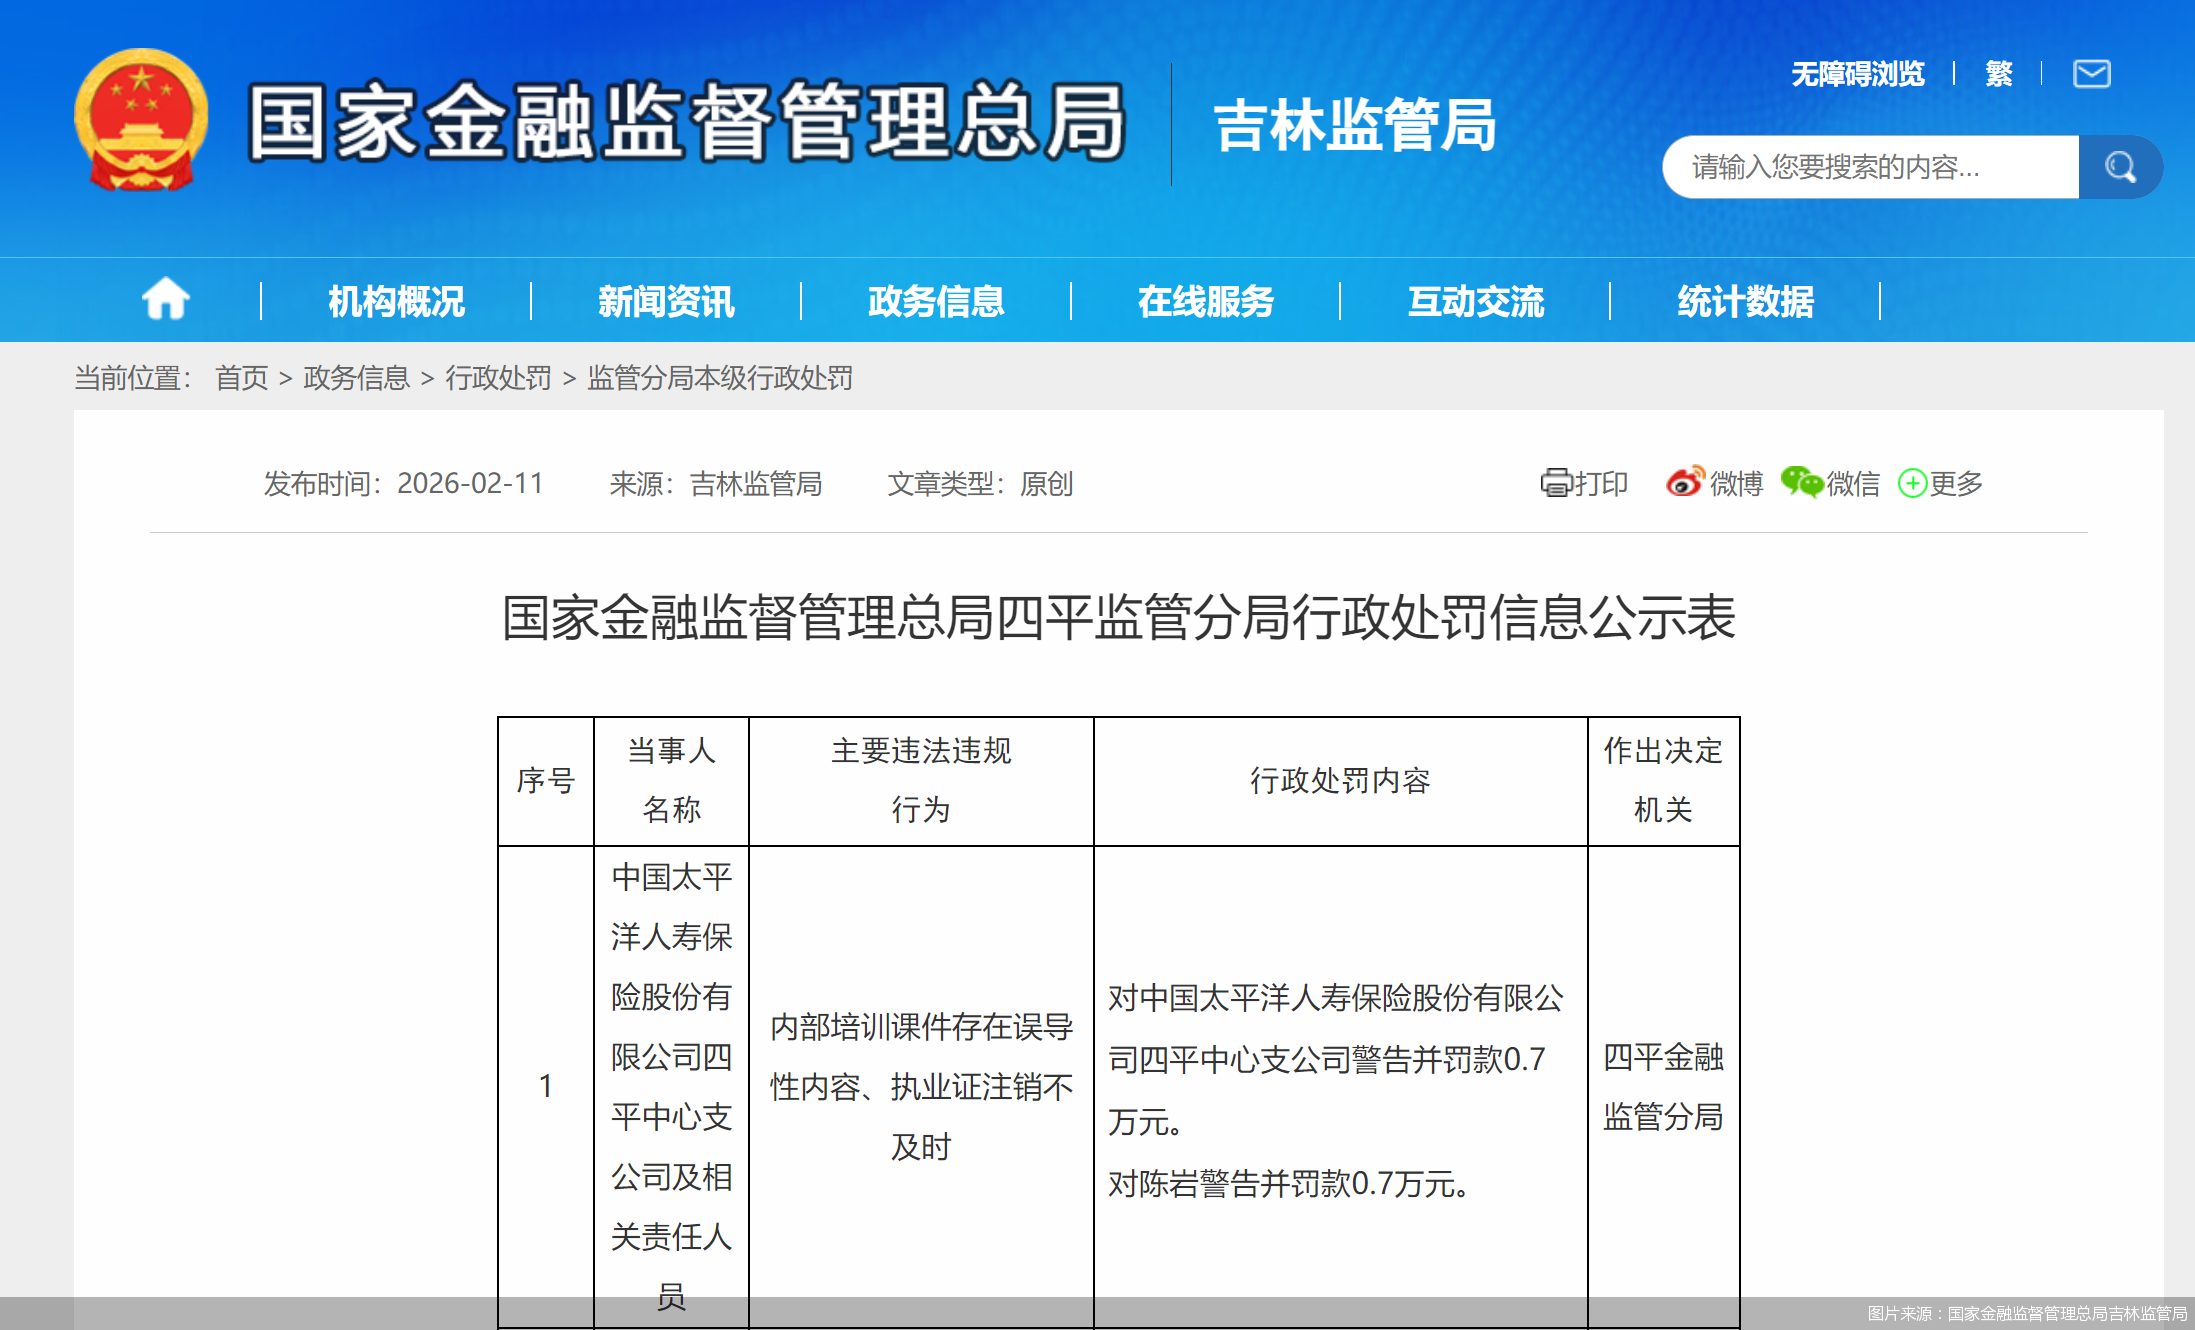Enable 无障碍浏览 accessibility mode
This screenshot has width=2195, height=1330.
[1859, 73]
